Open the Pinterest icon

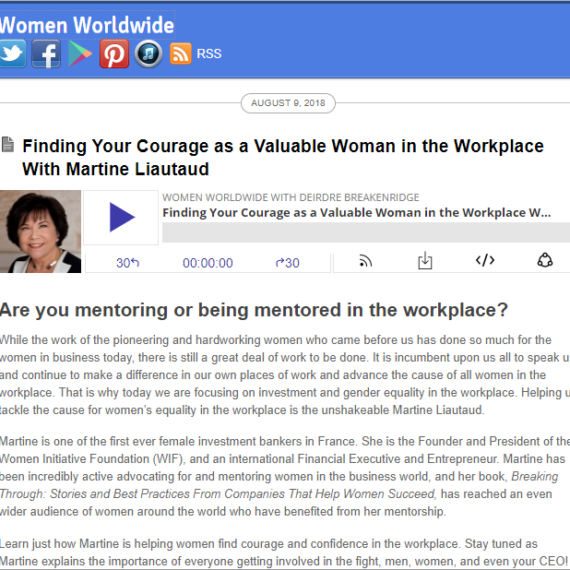[115, 54]
